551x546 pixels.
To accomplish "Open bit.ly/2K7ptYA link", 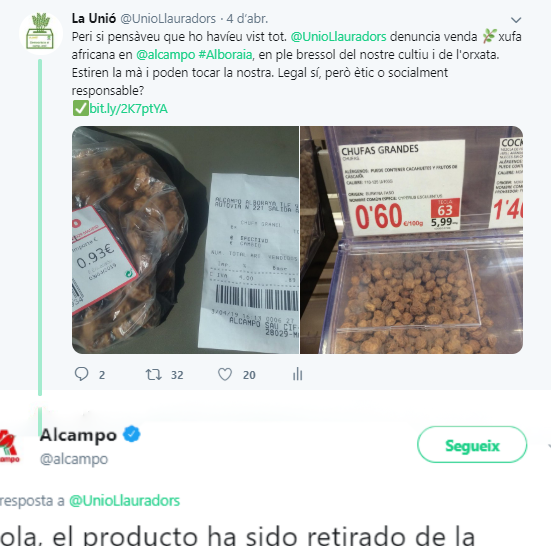I will click(x=128, y=109).
